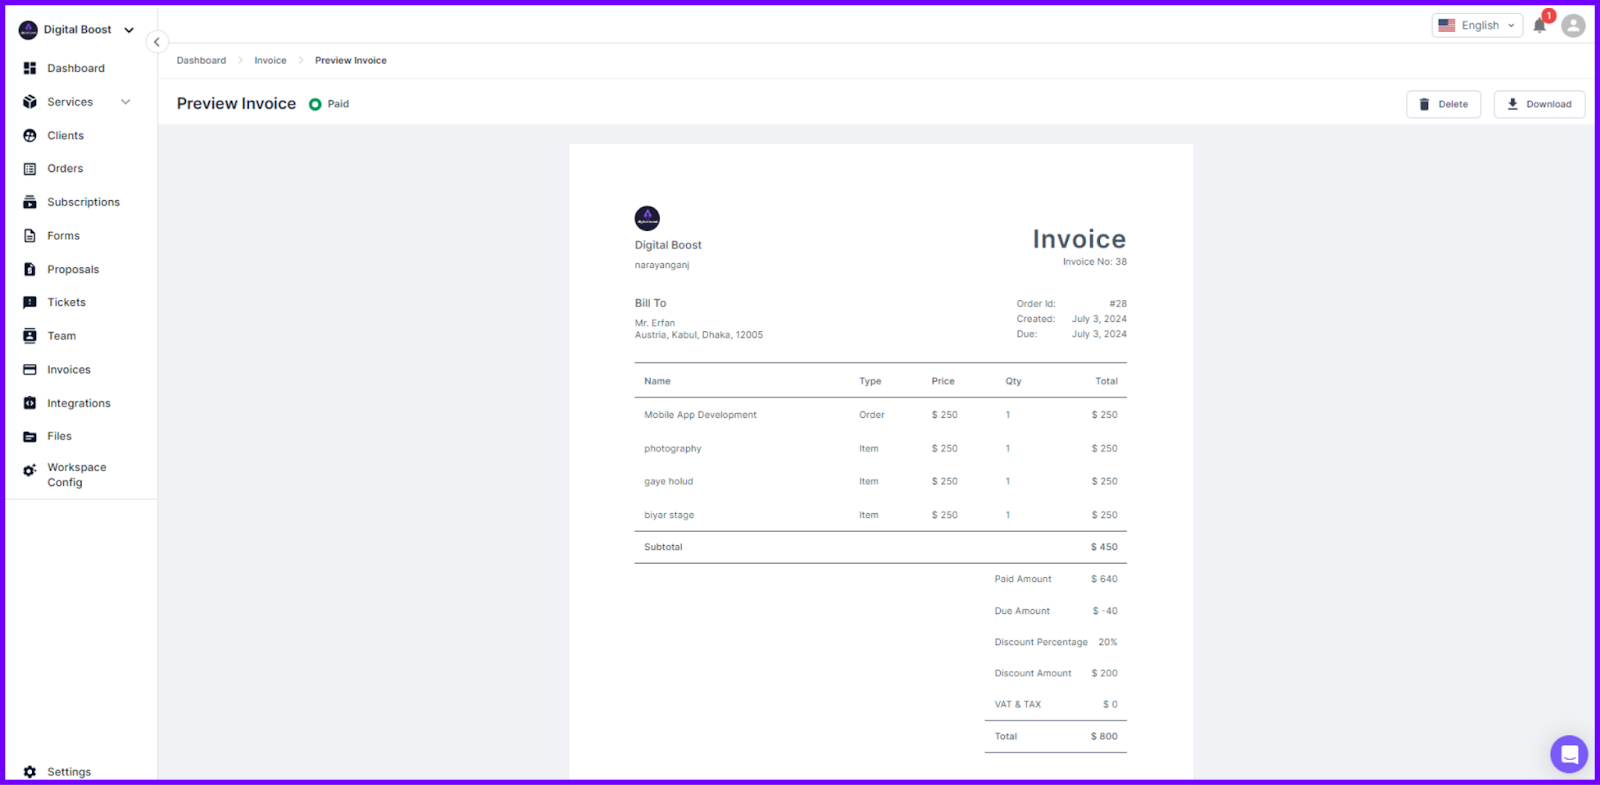1600x785 pixels.
Task: Click the Preview Invoice breadcrumb
Action: tap(351, 60)
